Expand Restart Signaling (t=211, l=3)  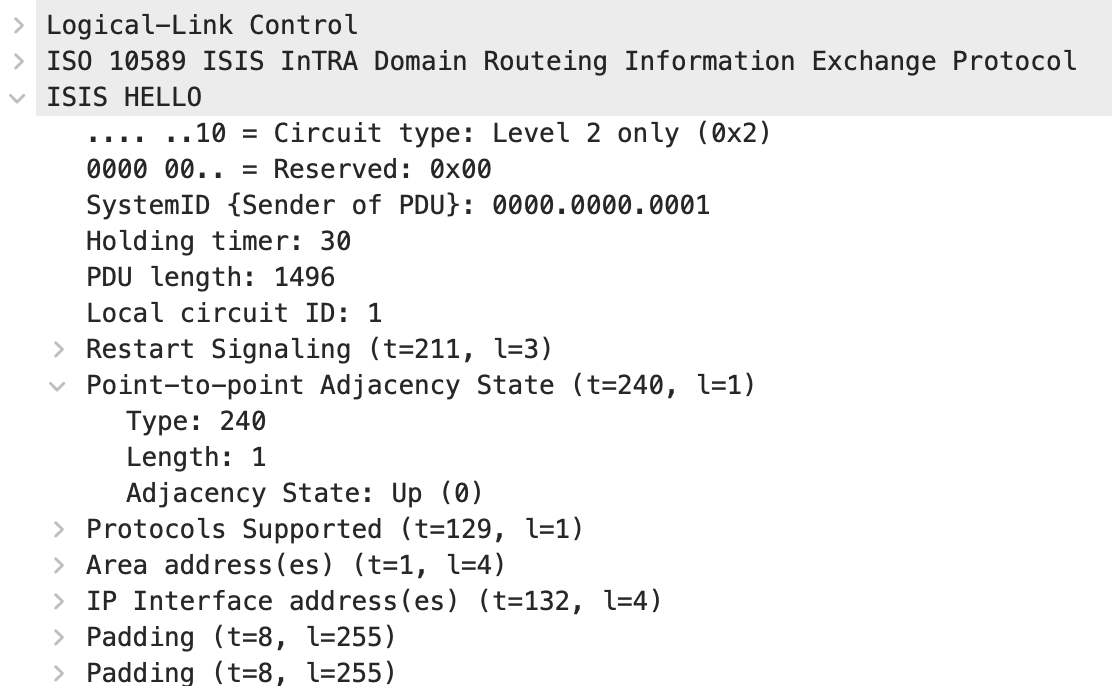[x=60, y=349]
